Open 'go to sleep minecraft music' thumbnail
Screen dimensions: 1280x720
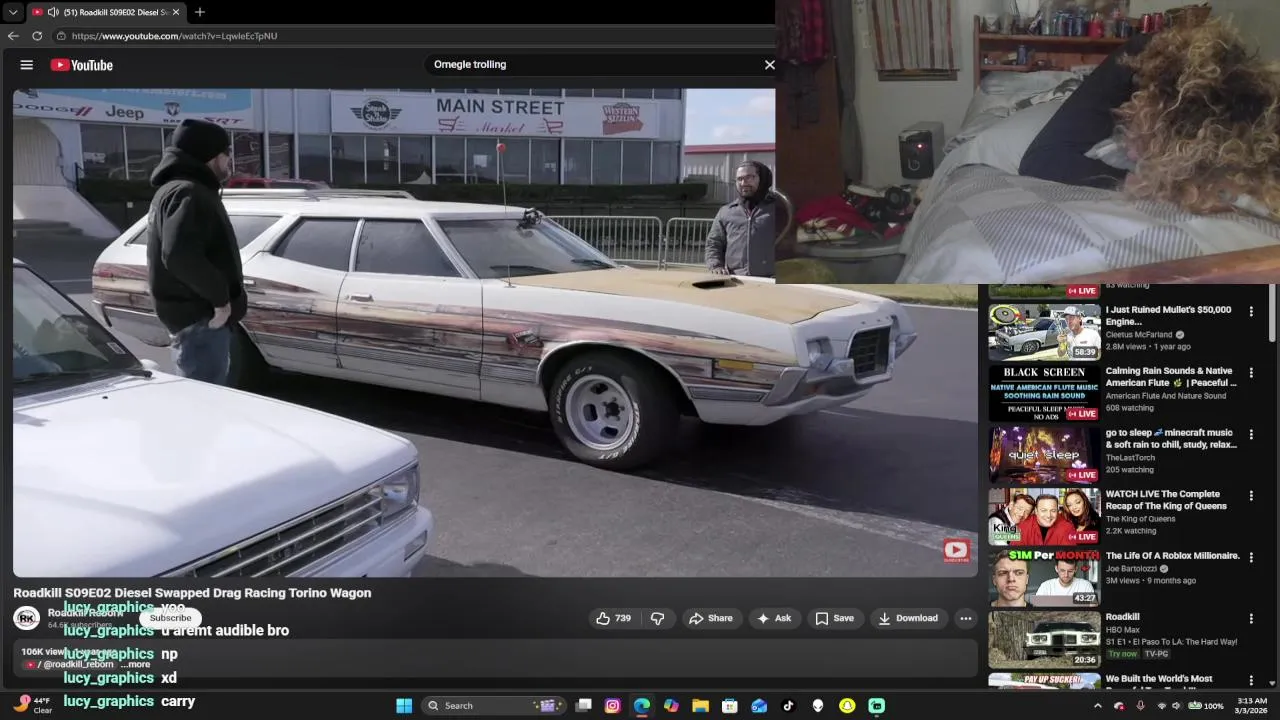point(1044,454)
